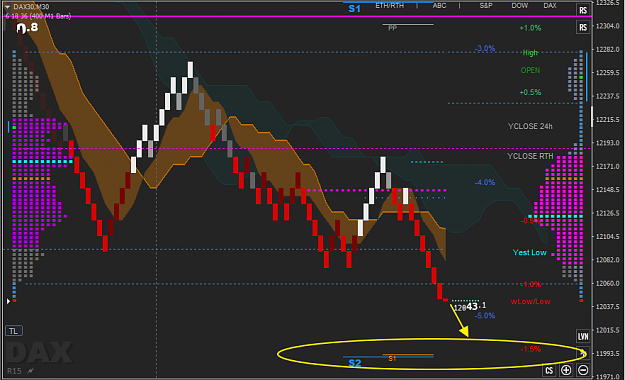Click the red wLow/Low label
625x380 pixels.
[x=531, y=301]
